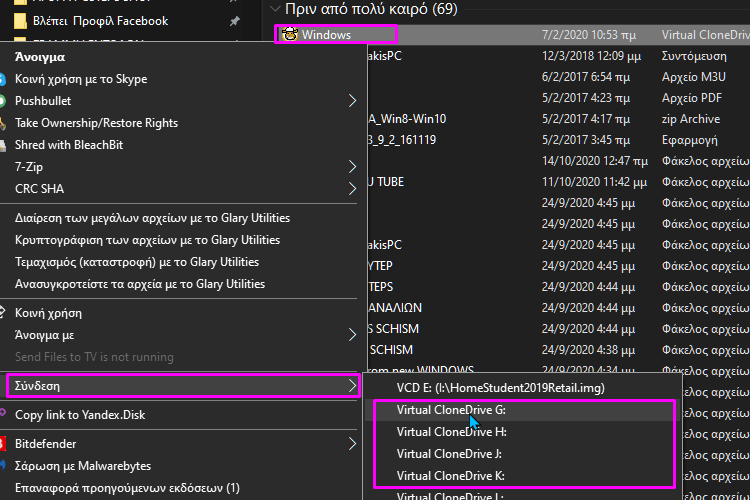Image resolution: width=750 pixels, height=500 pixels.
Task: Expand the Άνοιγμα με submenu arrow
Action: (352, 335)
